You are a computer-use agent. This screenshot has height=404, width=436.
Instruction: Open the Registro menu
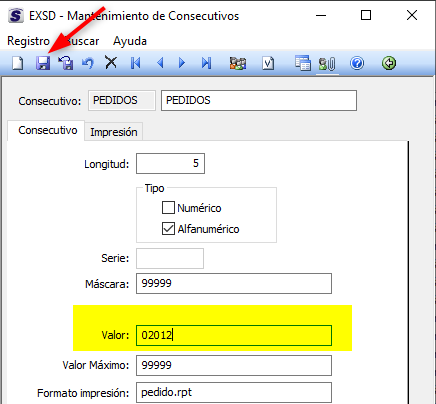[28, 41]
